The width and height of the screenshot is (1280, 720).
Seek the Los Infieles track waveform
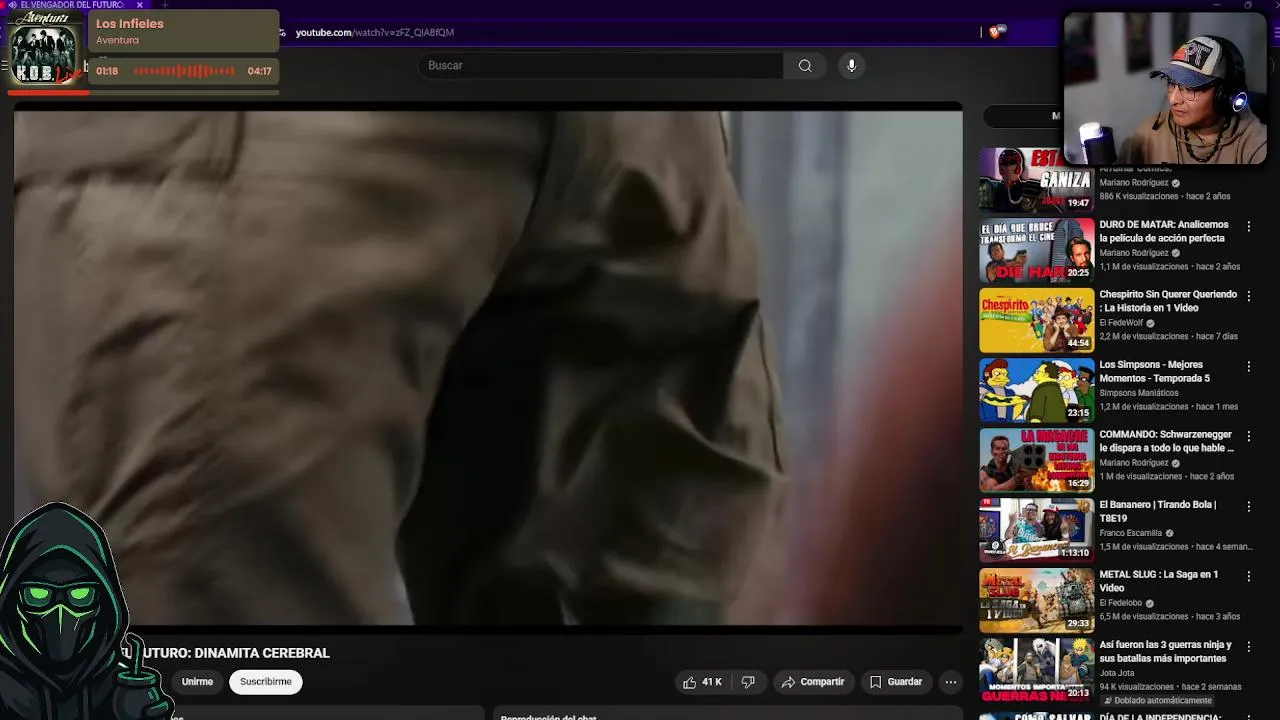click(x=184, y=71)
